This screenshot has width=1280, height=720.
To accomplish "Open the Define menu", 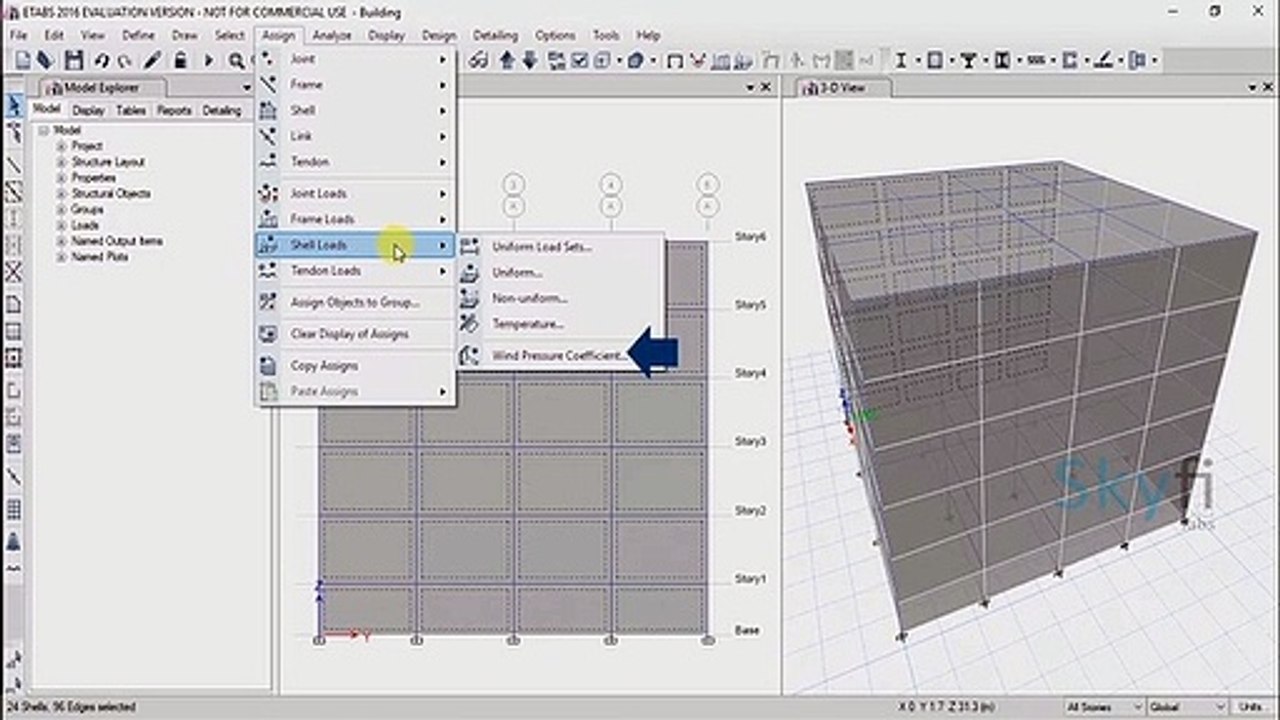I will 138,35.
